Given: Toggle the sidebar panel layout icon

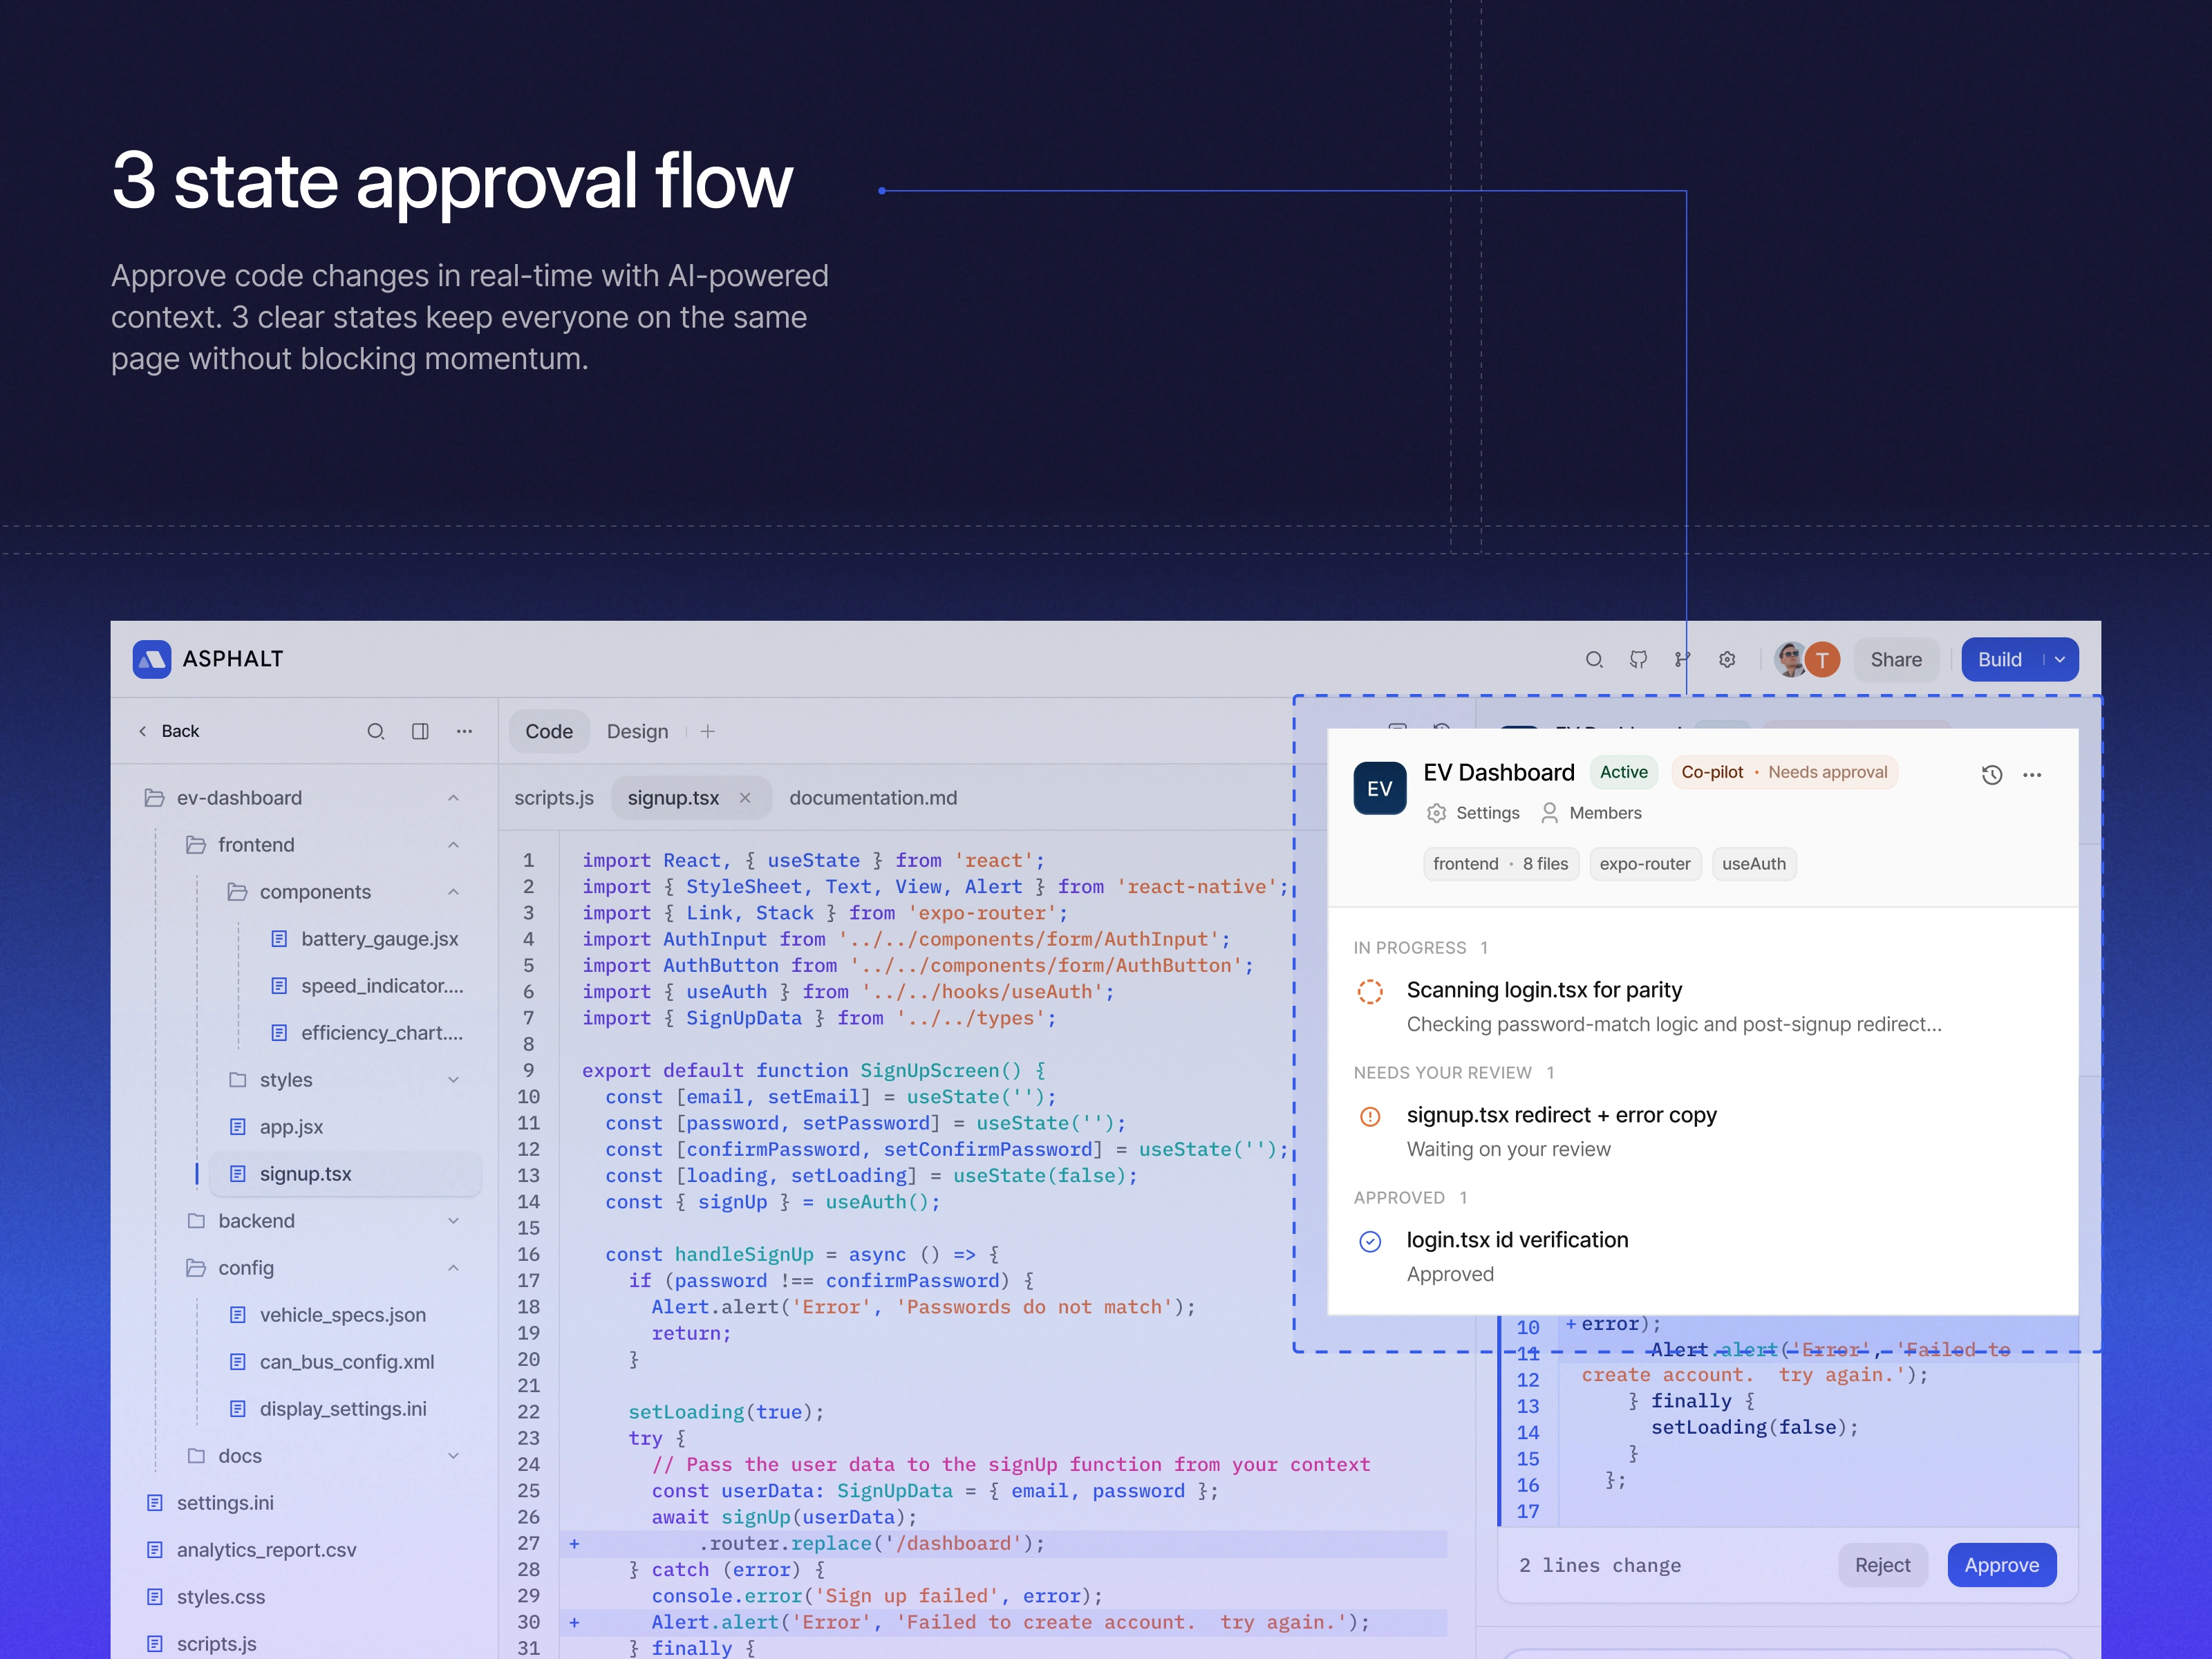Looking at the screenshot, I should 420,731.
